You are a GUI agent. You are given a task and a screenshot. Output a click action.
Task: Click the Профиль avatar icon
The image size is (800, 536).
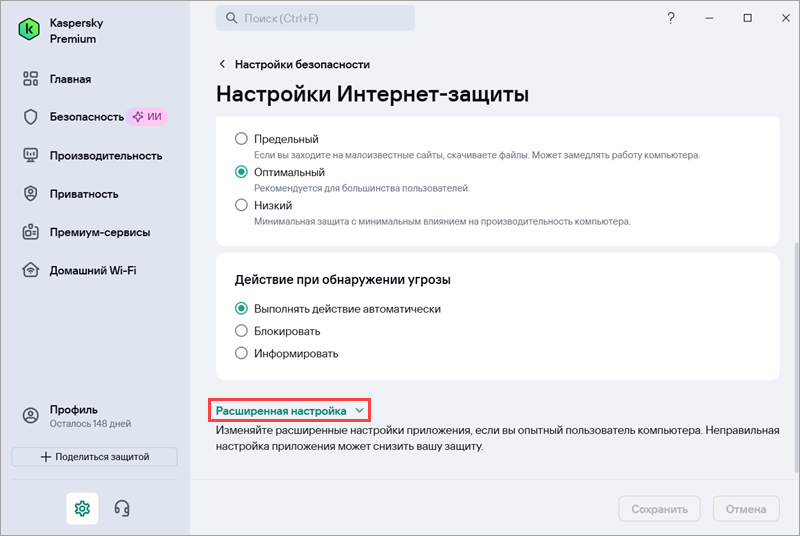pos(31,416)
